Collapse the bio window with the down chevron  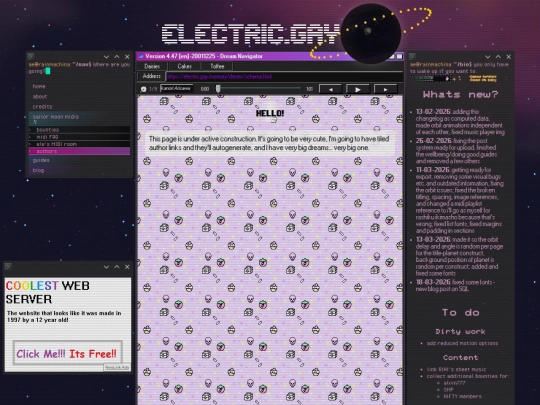488,57
